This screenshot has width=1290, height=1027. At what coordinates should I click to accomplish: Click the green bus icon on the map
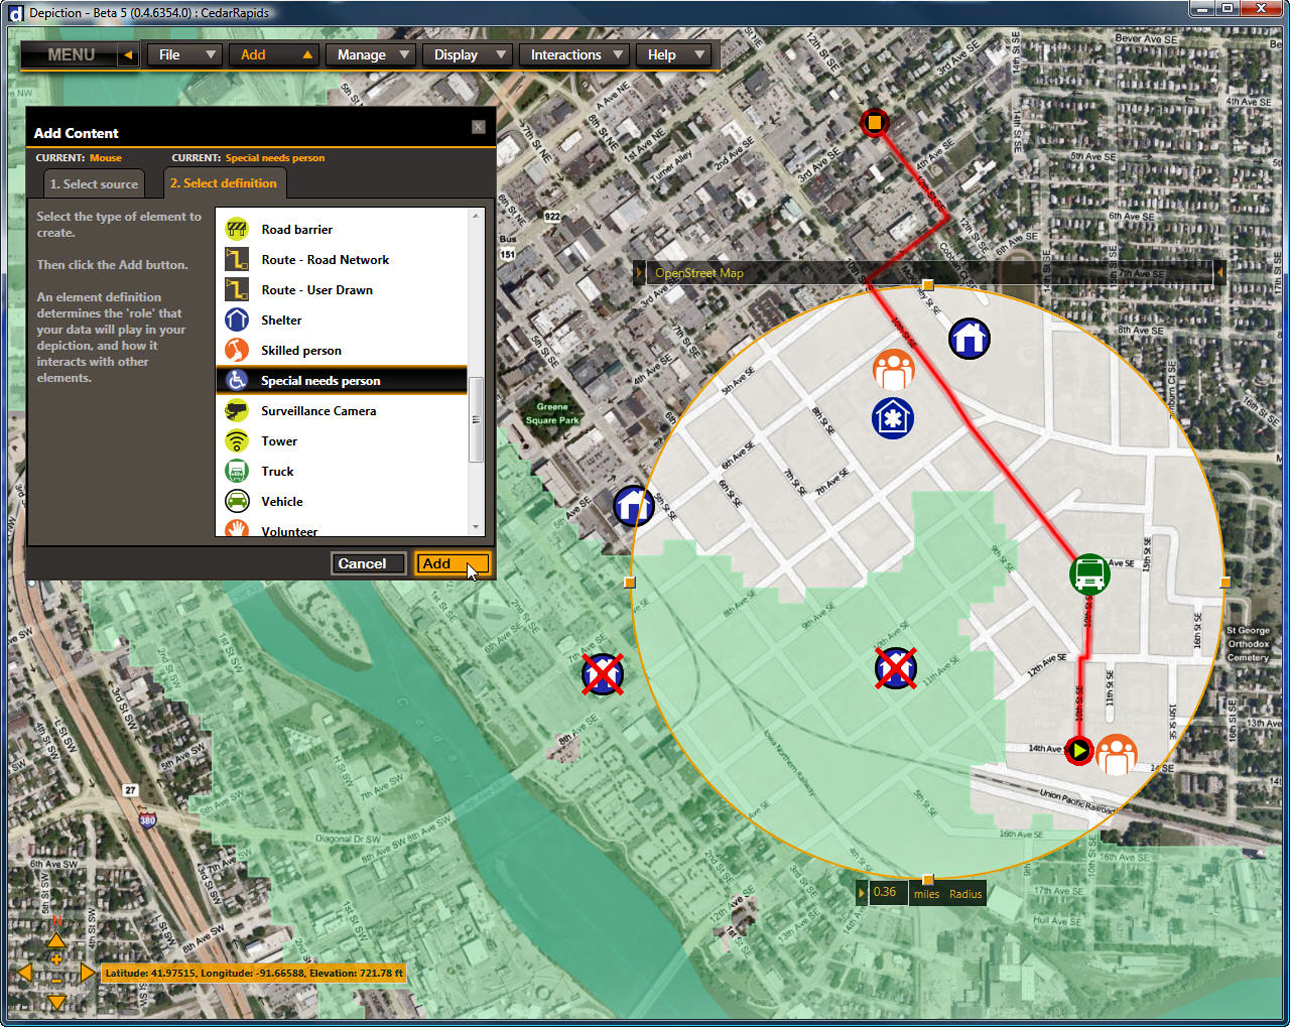[x=1089, y=575]
